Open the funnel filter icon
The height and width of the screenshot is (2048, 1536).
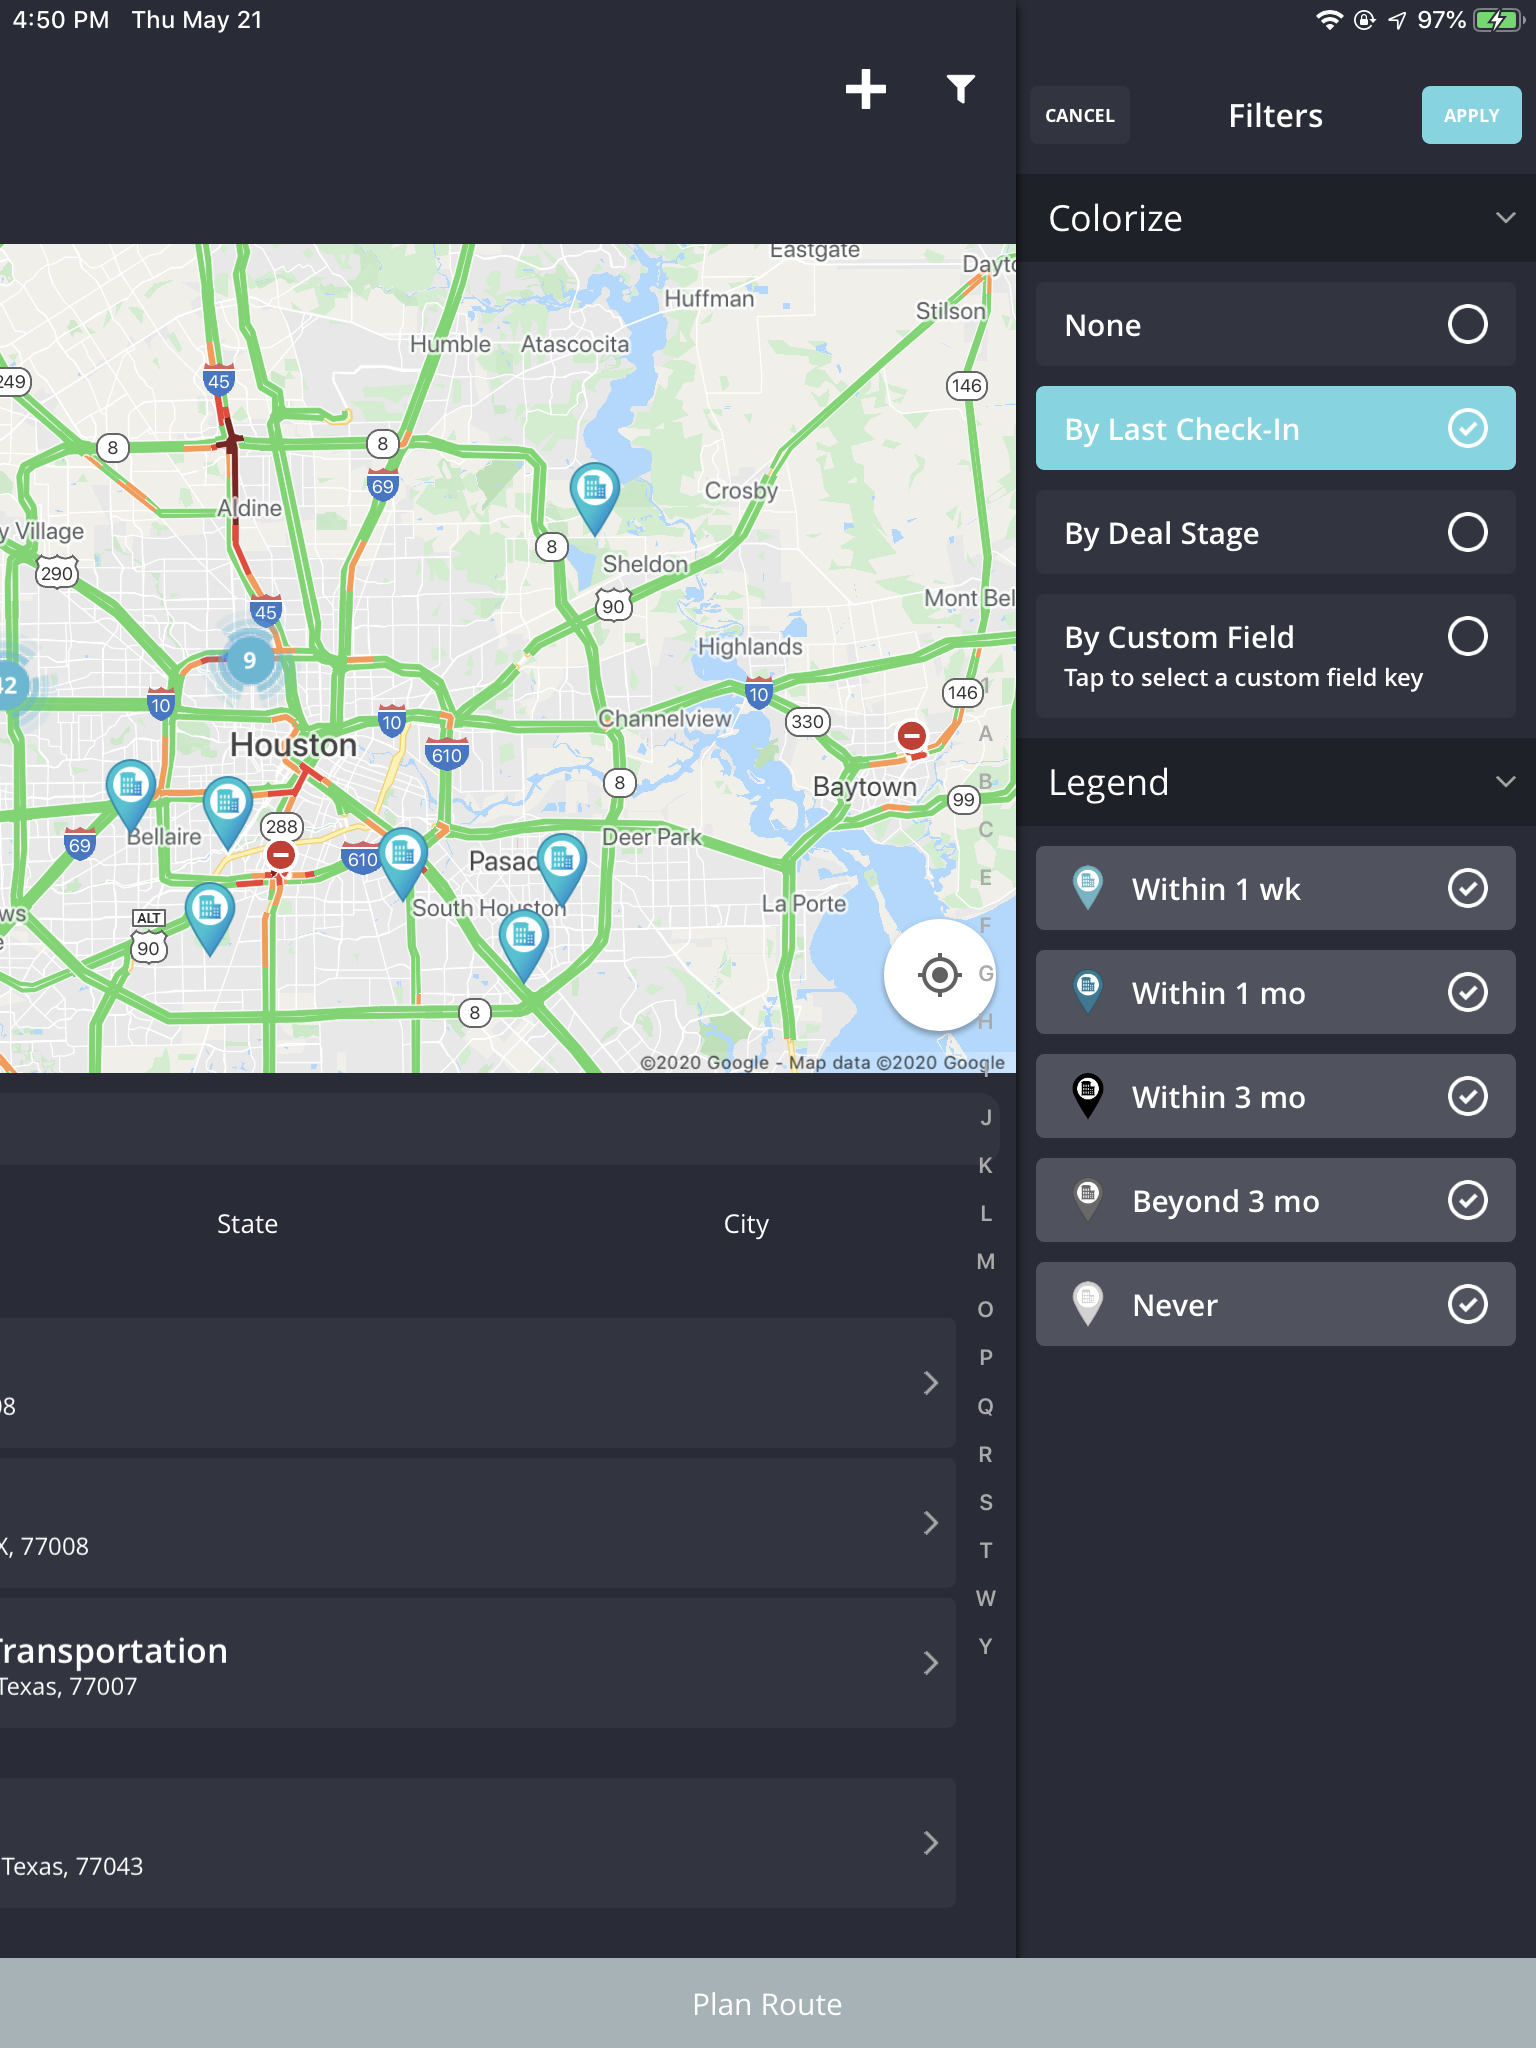[x=961, y=89]
